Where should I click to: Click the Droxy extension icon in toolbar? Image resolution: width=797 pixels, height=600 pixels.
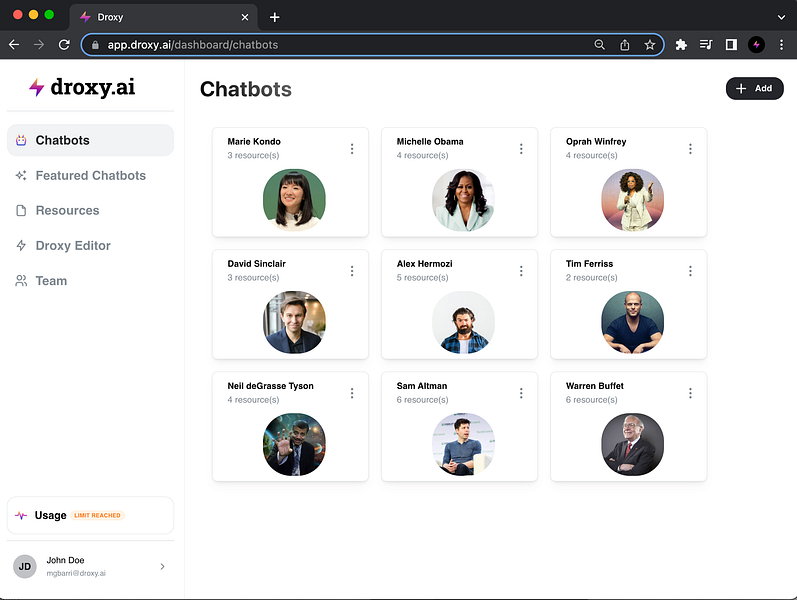pos(756,45)
